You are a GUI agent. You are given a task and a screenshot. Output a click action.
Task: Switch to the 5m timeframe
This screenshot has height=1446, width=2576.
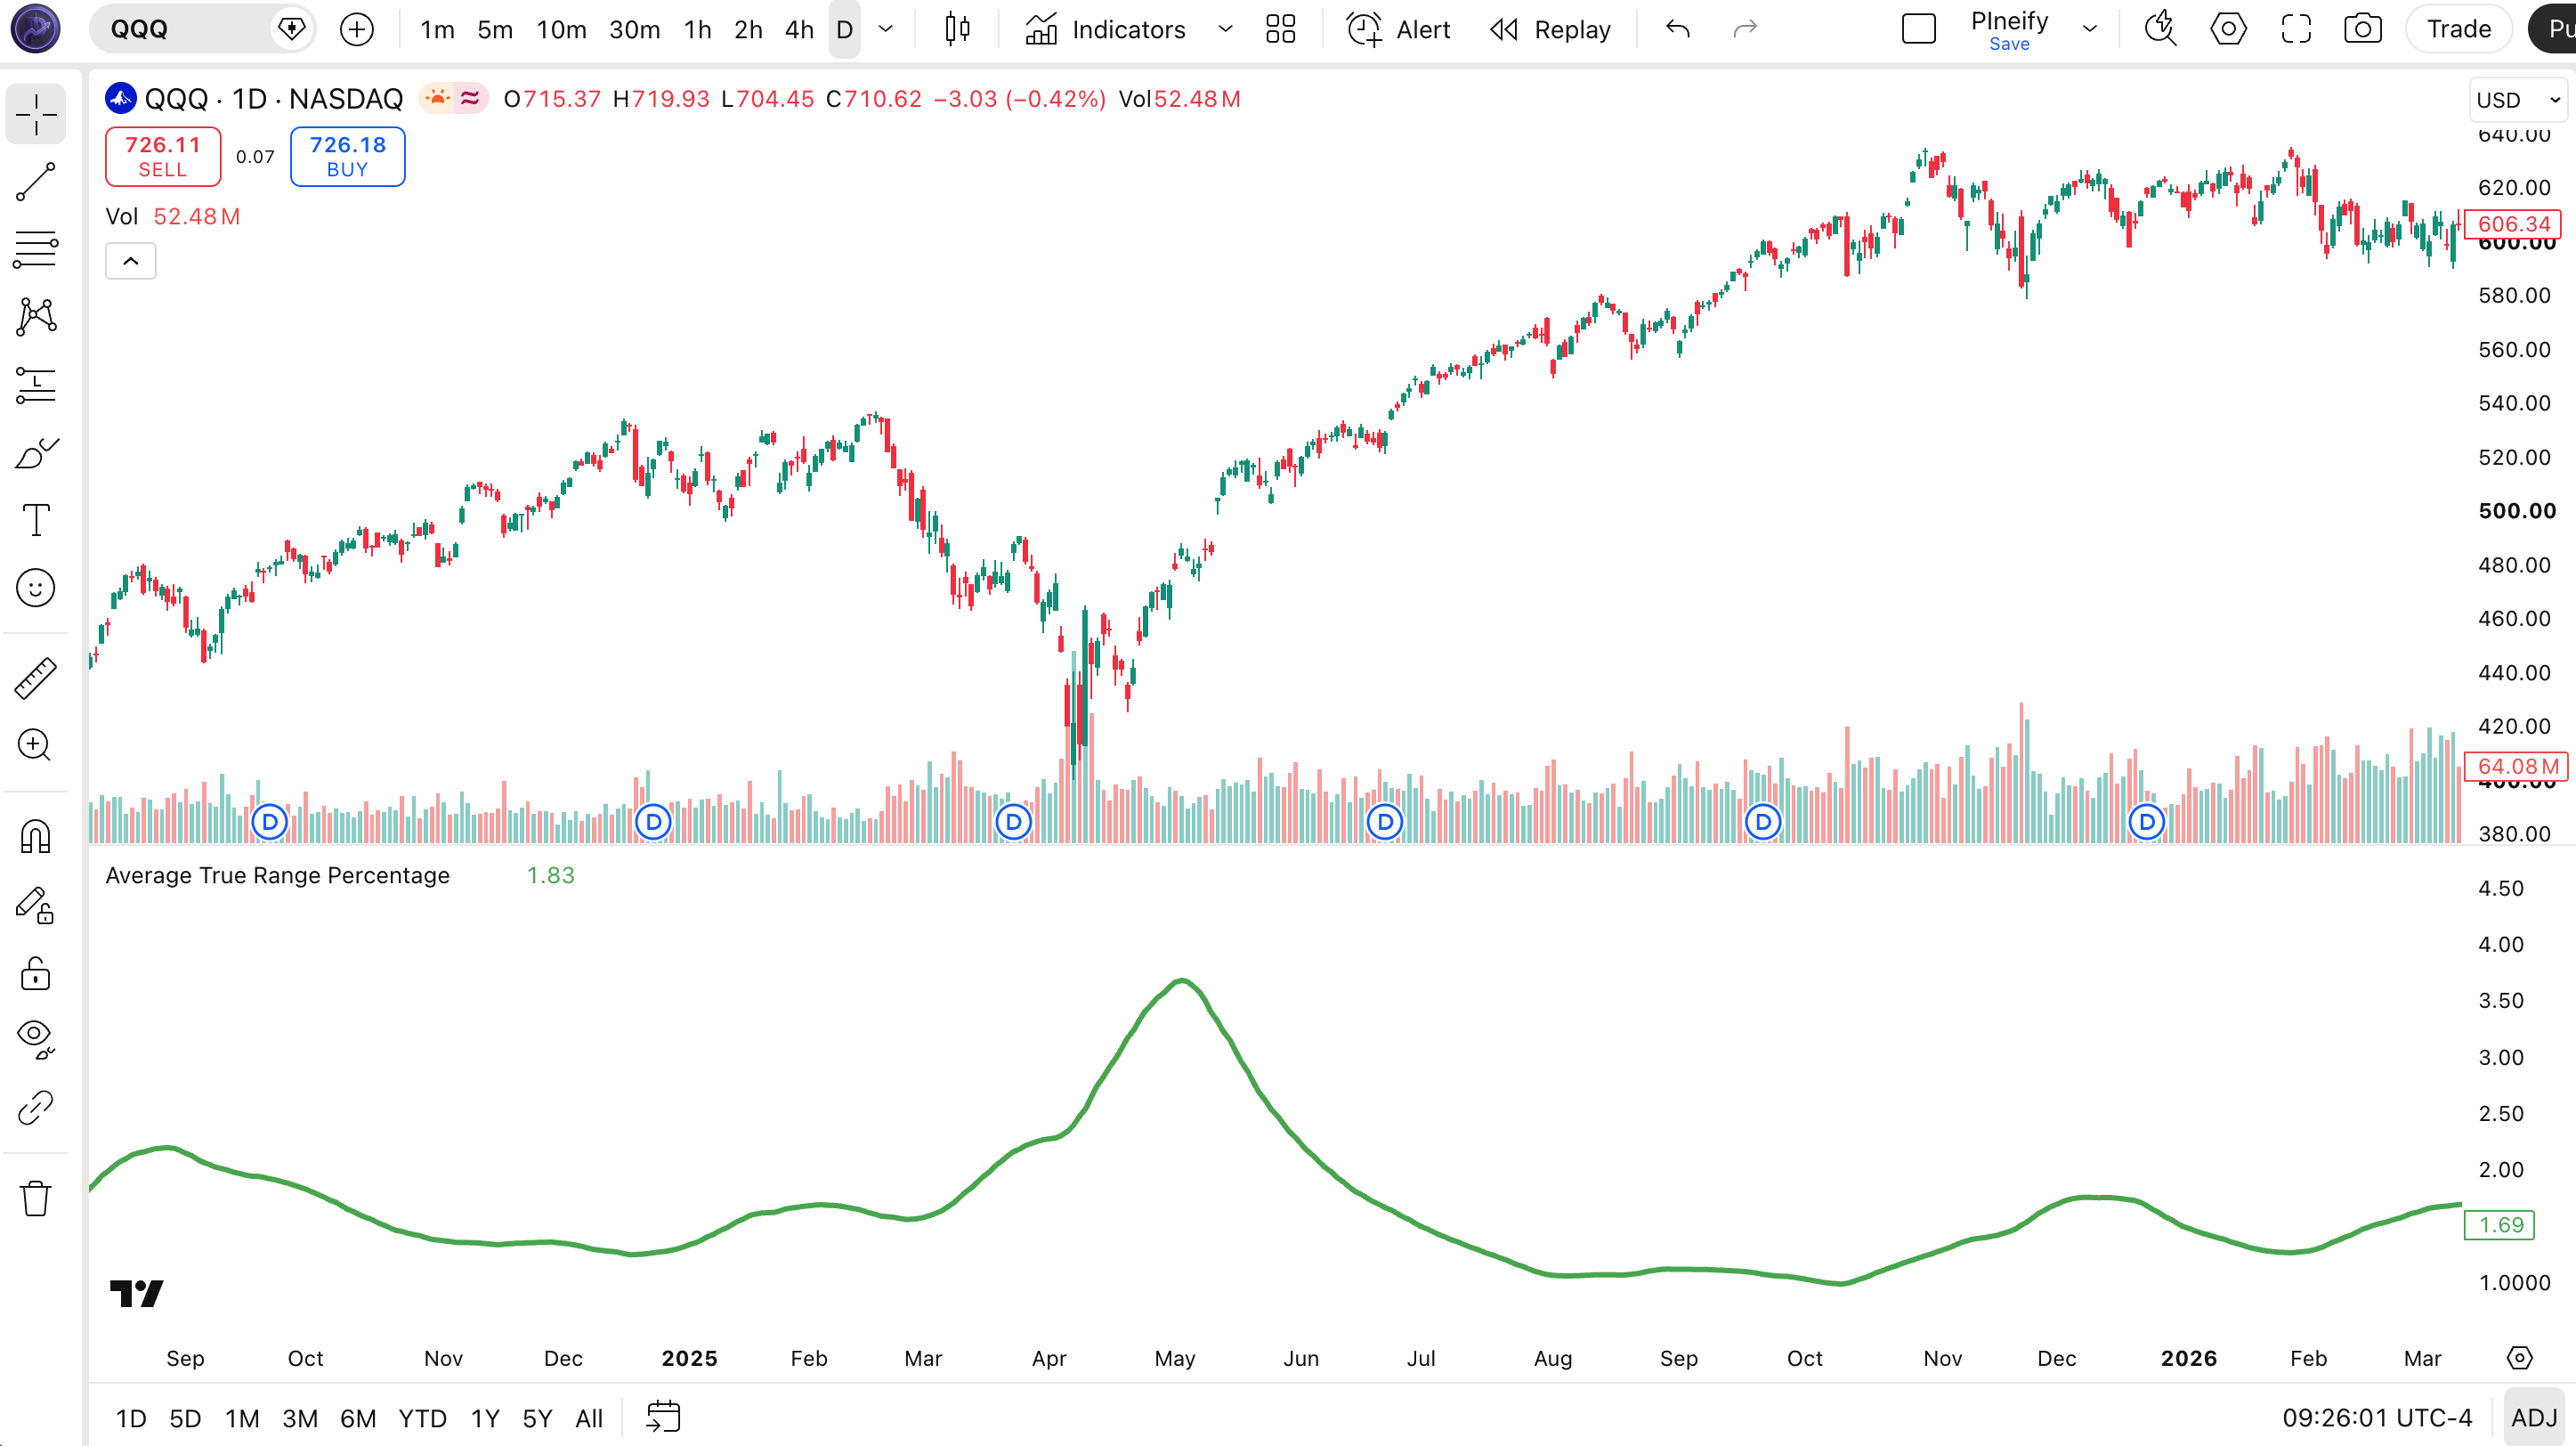tap(495, 29)
